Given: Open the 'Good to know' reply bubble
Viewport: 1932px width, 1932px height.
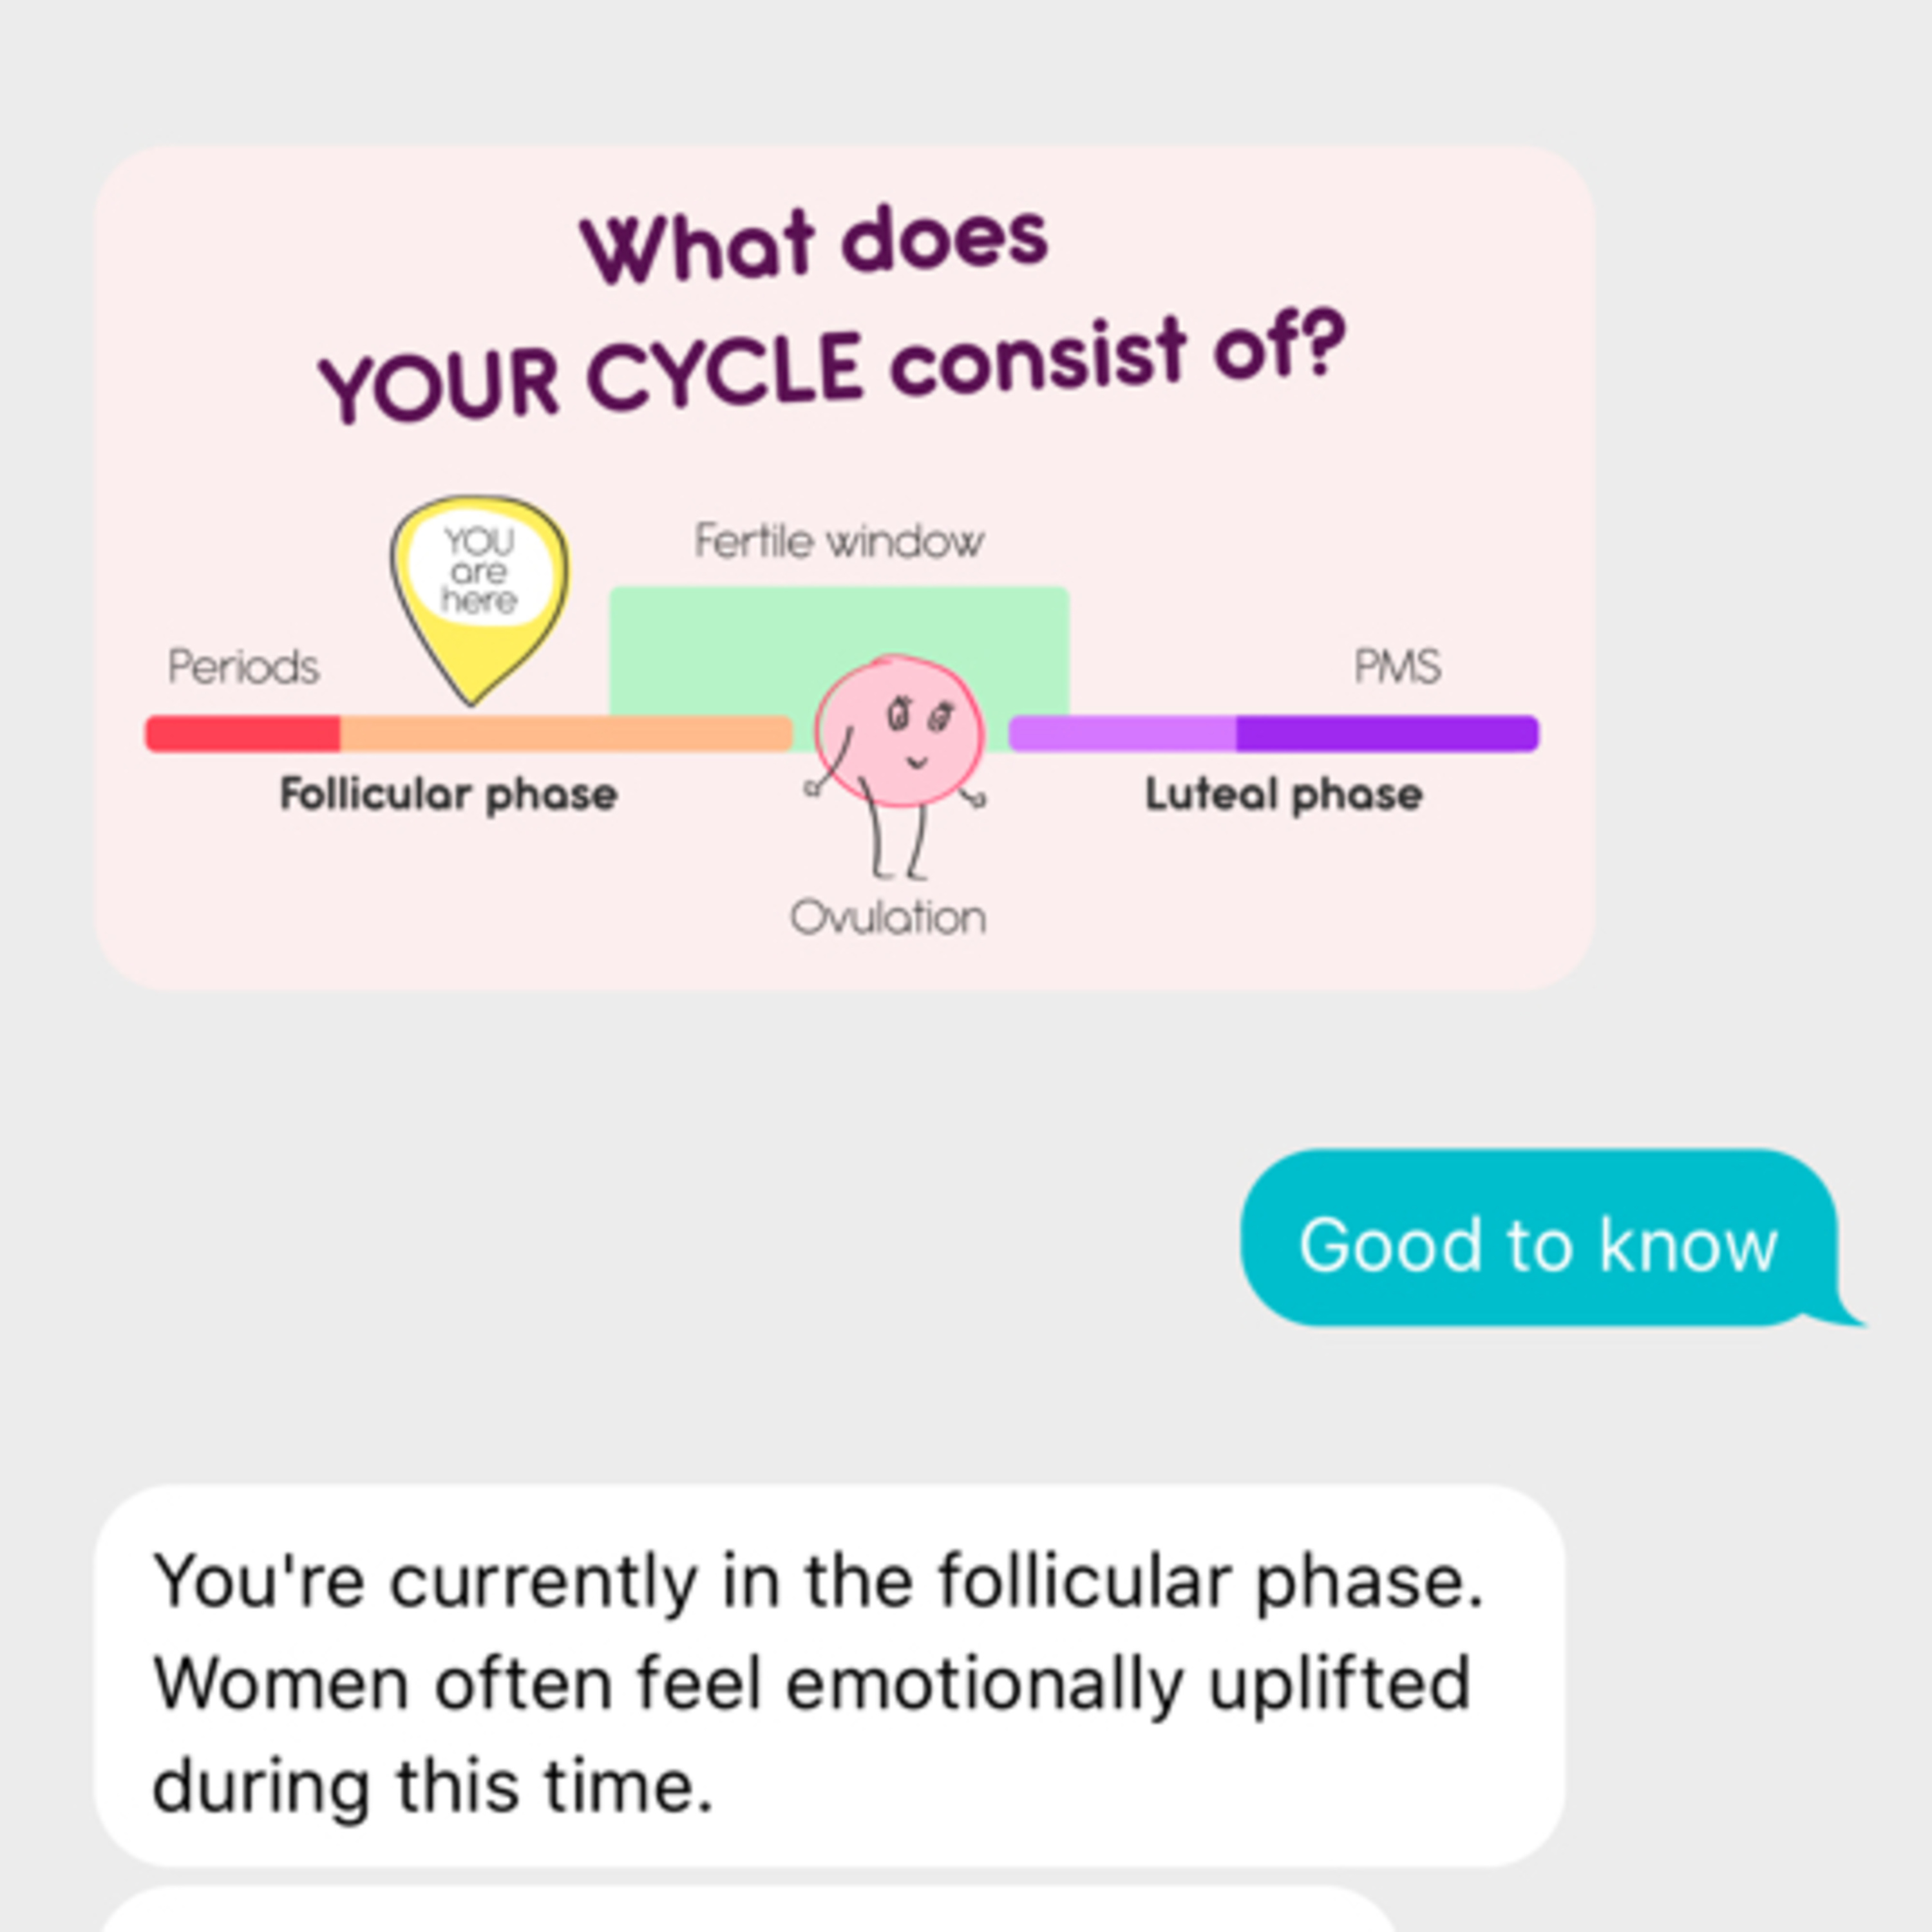Looking at the screenshot, I should click(x=1539, y=1238).
